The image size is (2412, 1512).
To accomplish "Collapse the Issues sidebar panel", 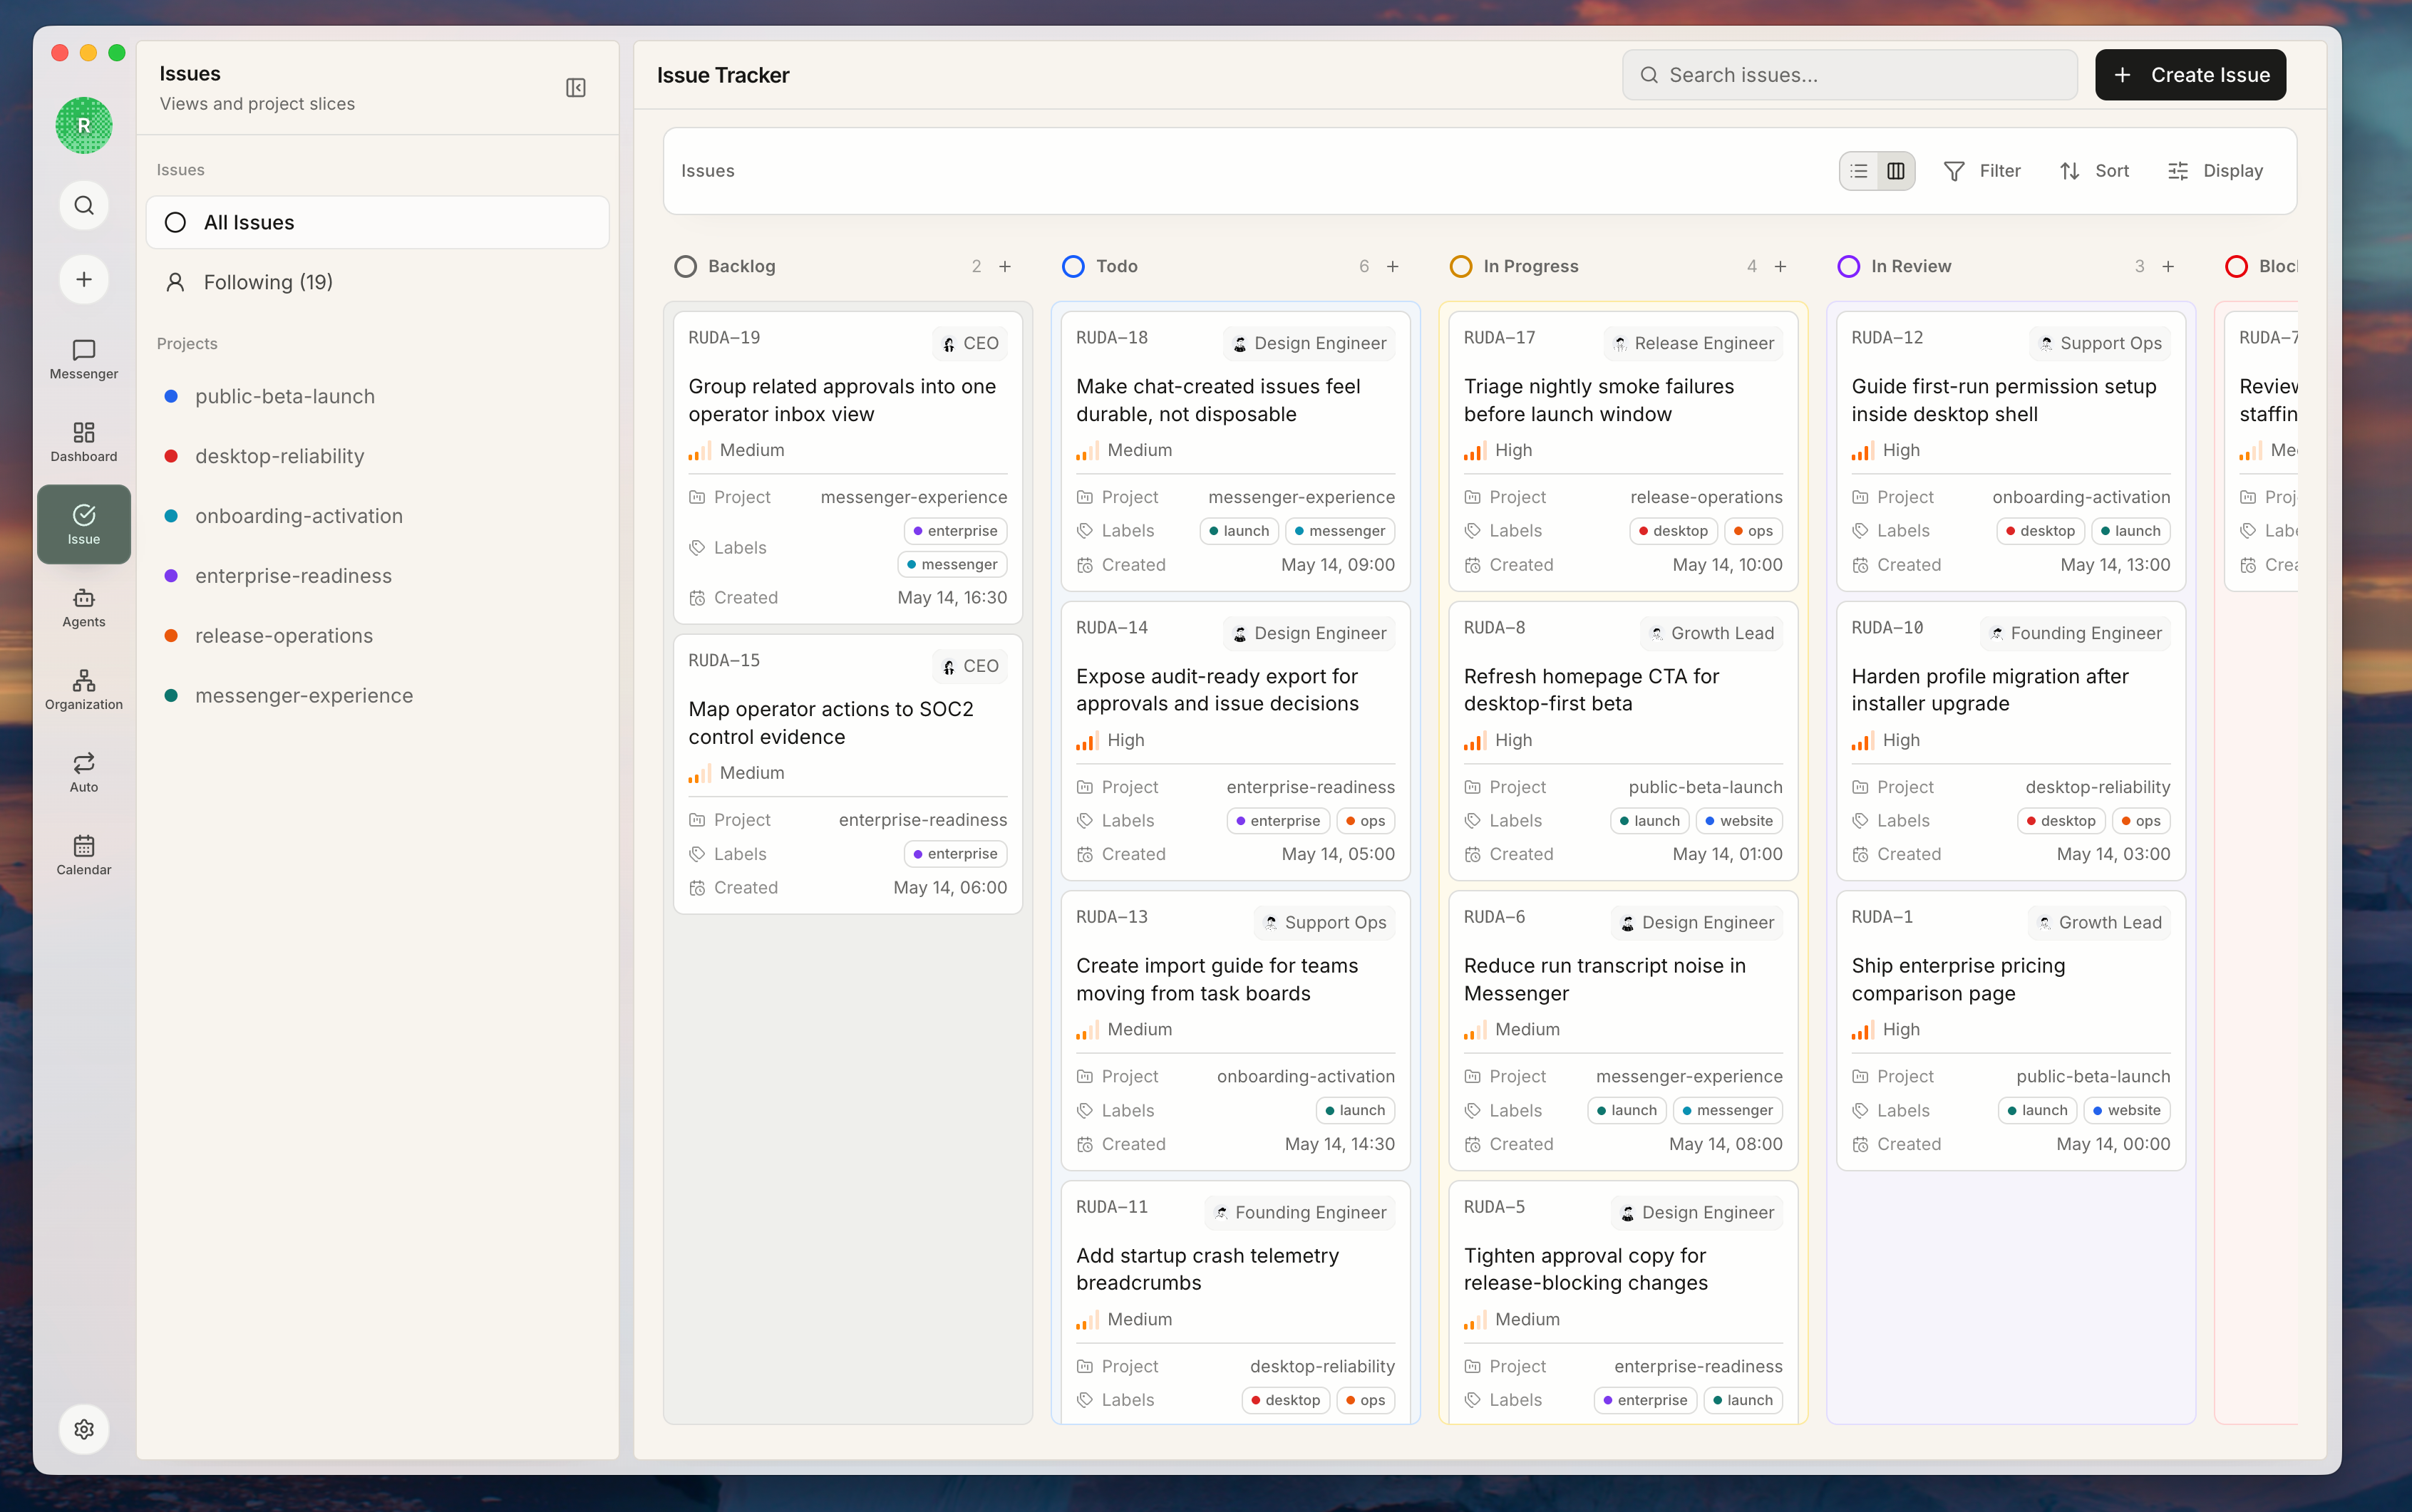I will point(576,88).
